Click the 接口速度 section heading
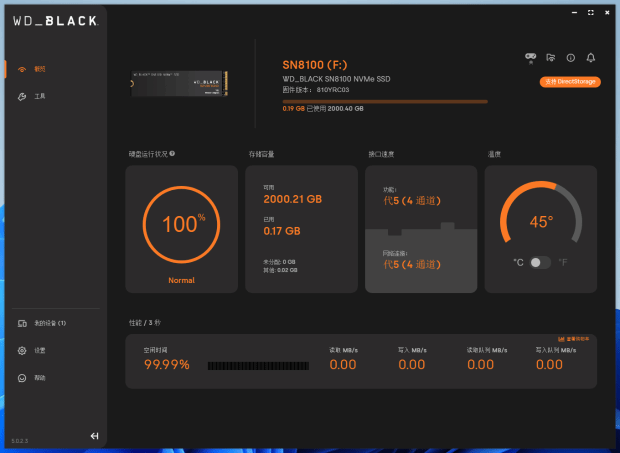The image size is (620, 453). tap(381, 154)
